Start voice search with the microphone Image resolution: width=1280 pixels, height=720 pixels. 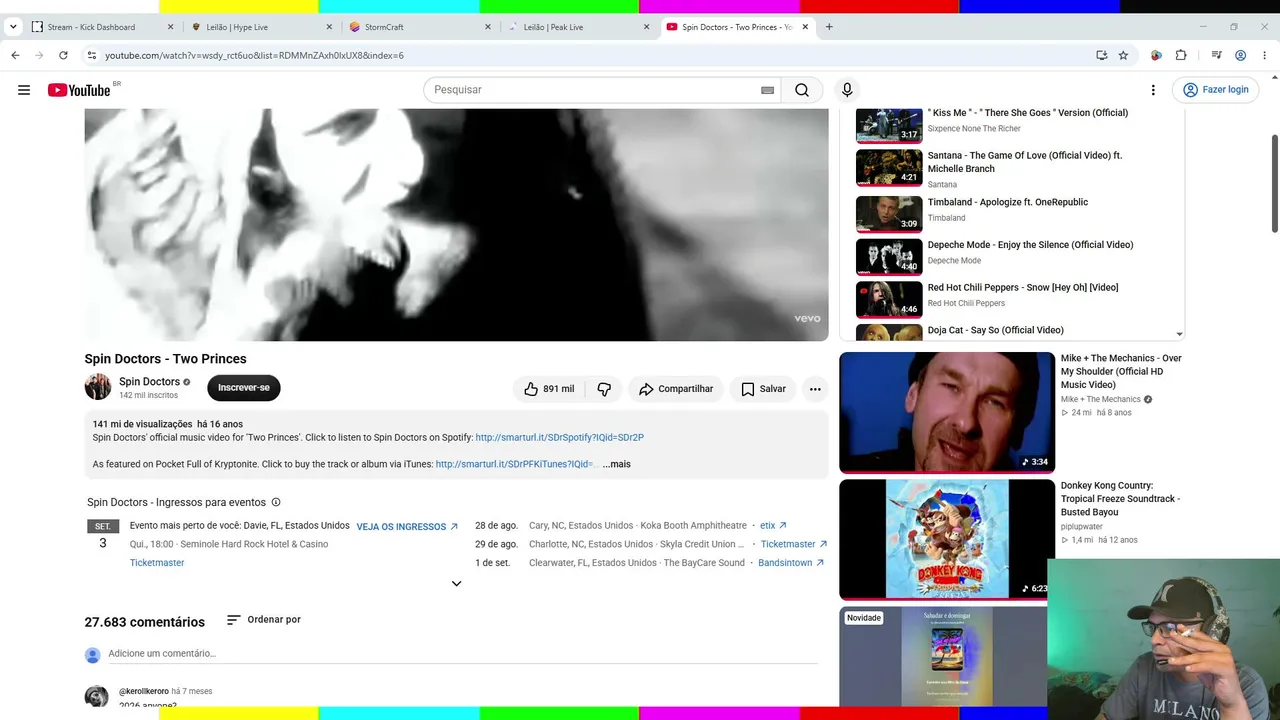[847, 90]
